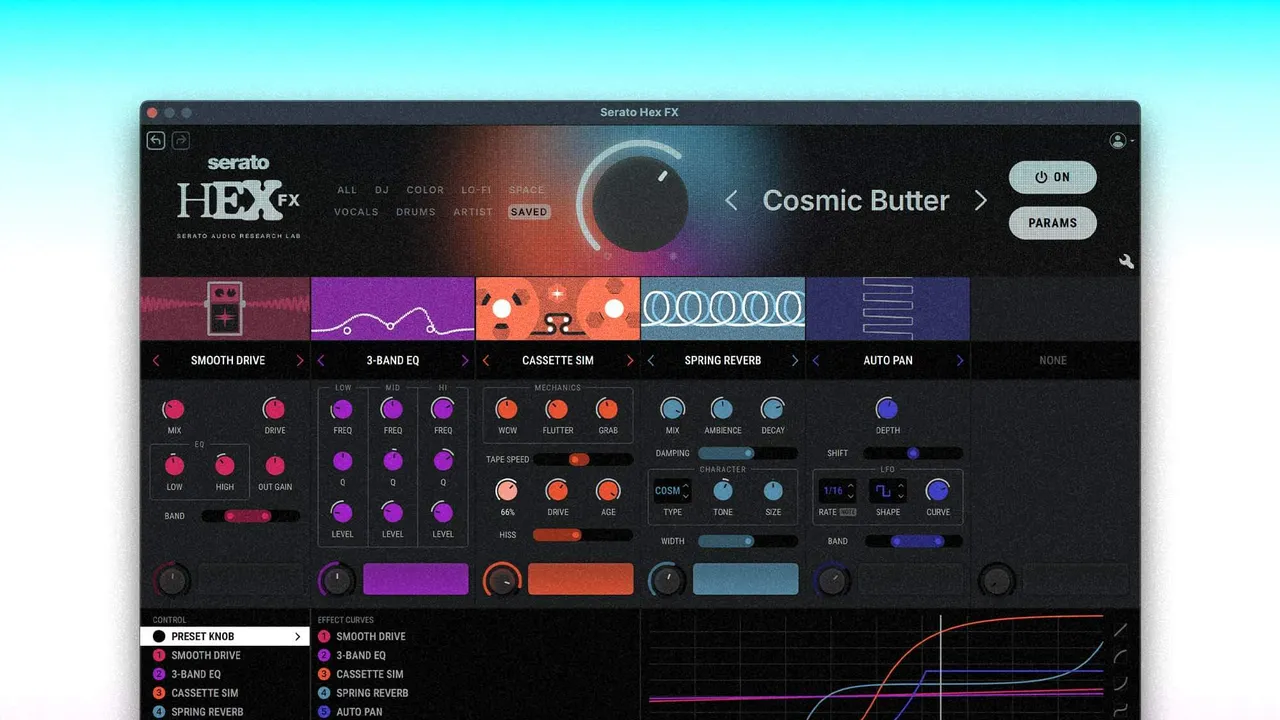Click the knob labeled 66%
1280x720 pixels.
click(507, 491)
